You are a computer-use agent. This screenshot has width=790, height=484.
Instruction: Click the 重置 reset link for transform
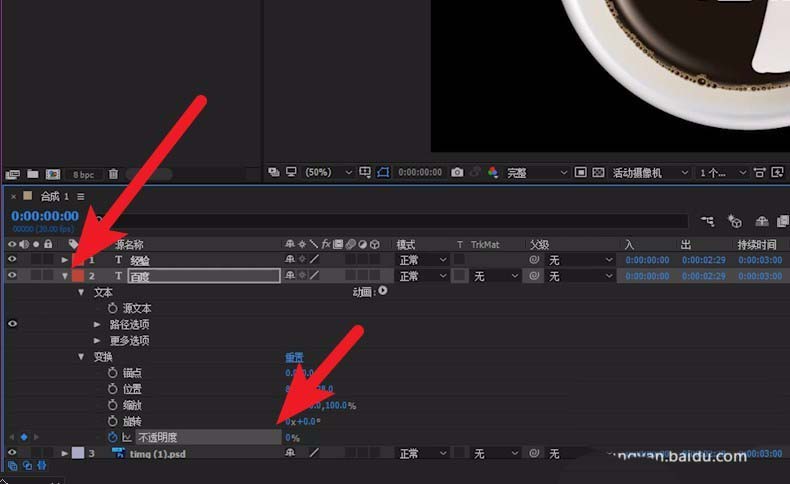coord(294,358)
